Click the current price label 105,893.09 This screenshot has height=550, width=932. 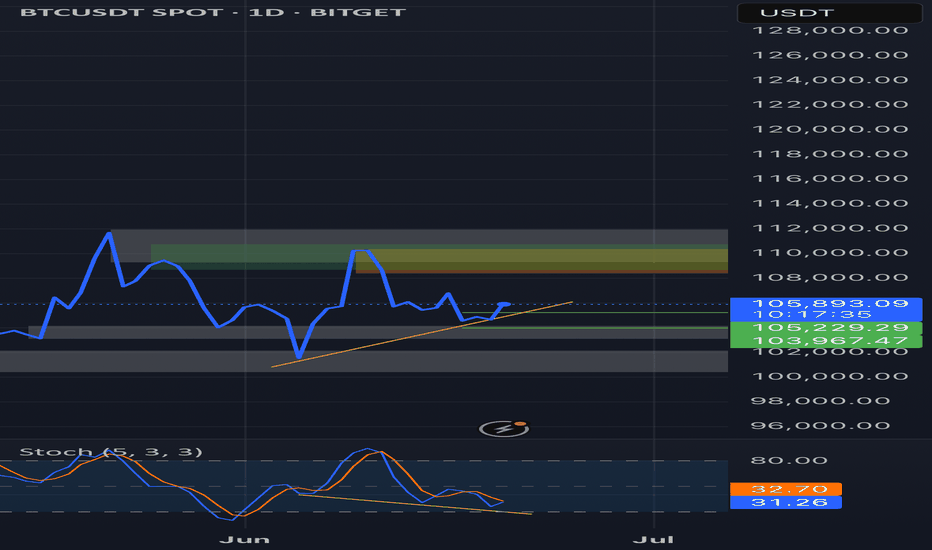tap(830, 303)
